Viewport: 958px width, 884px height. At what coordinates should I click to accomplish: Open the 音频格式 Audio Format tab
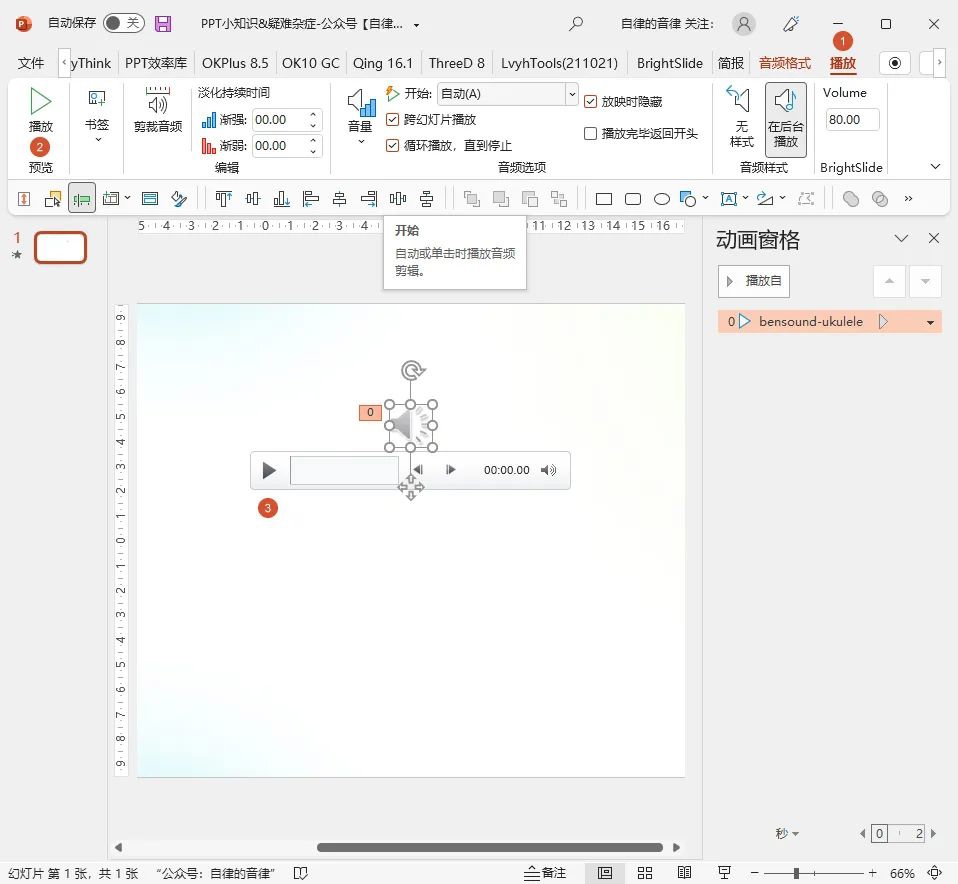(x=784, y=63)
